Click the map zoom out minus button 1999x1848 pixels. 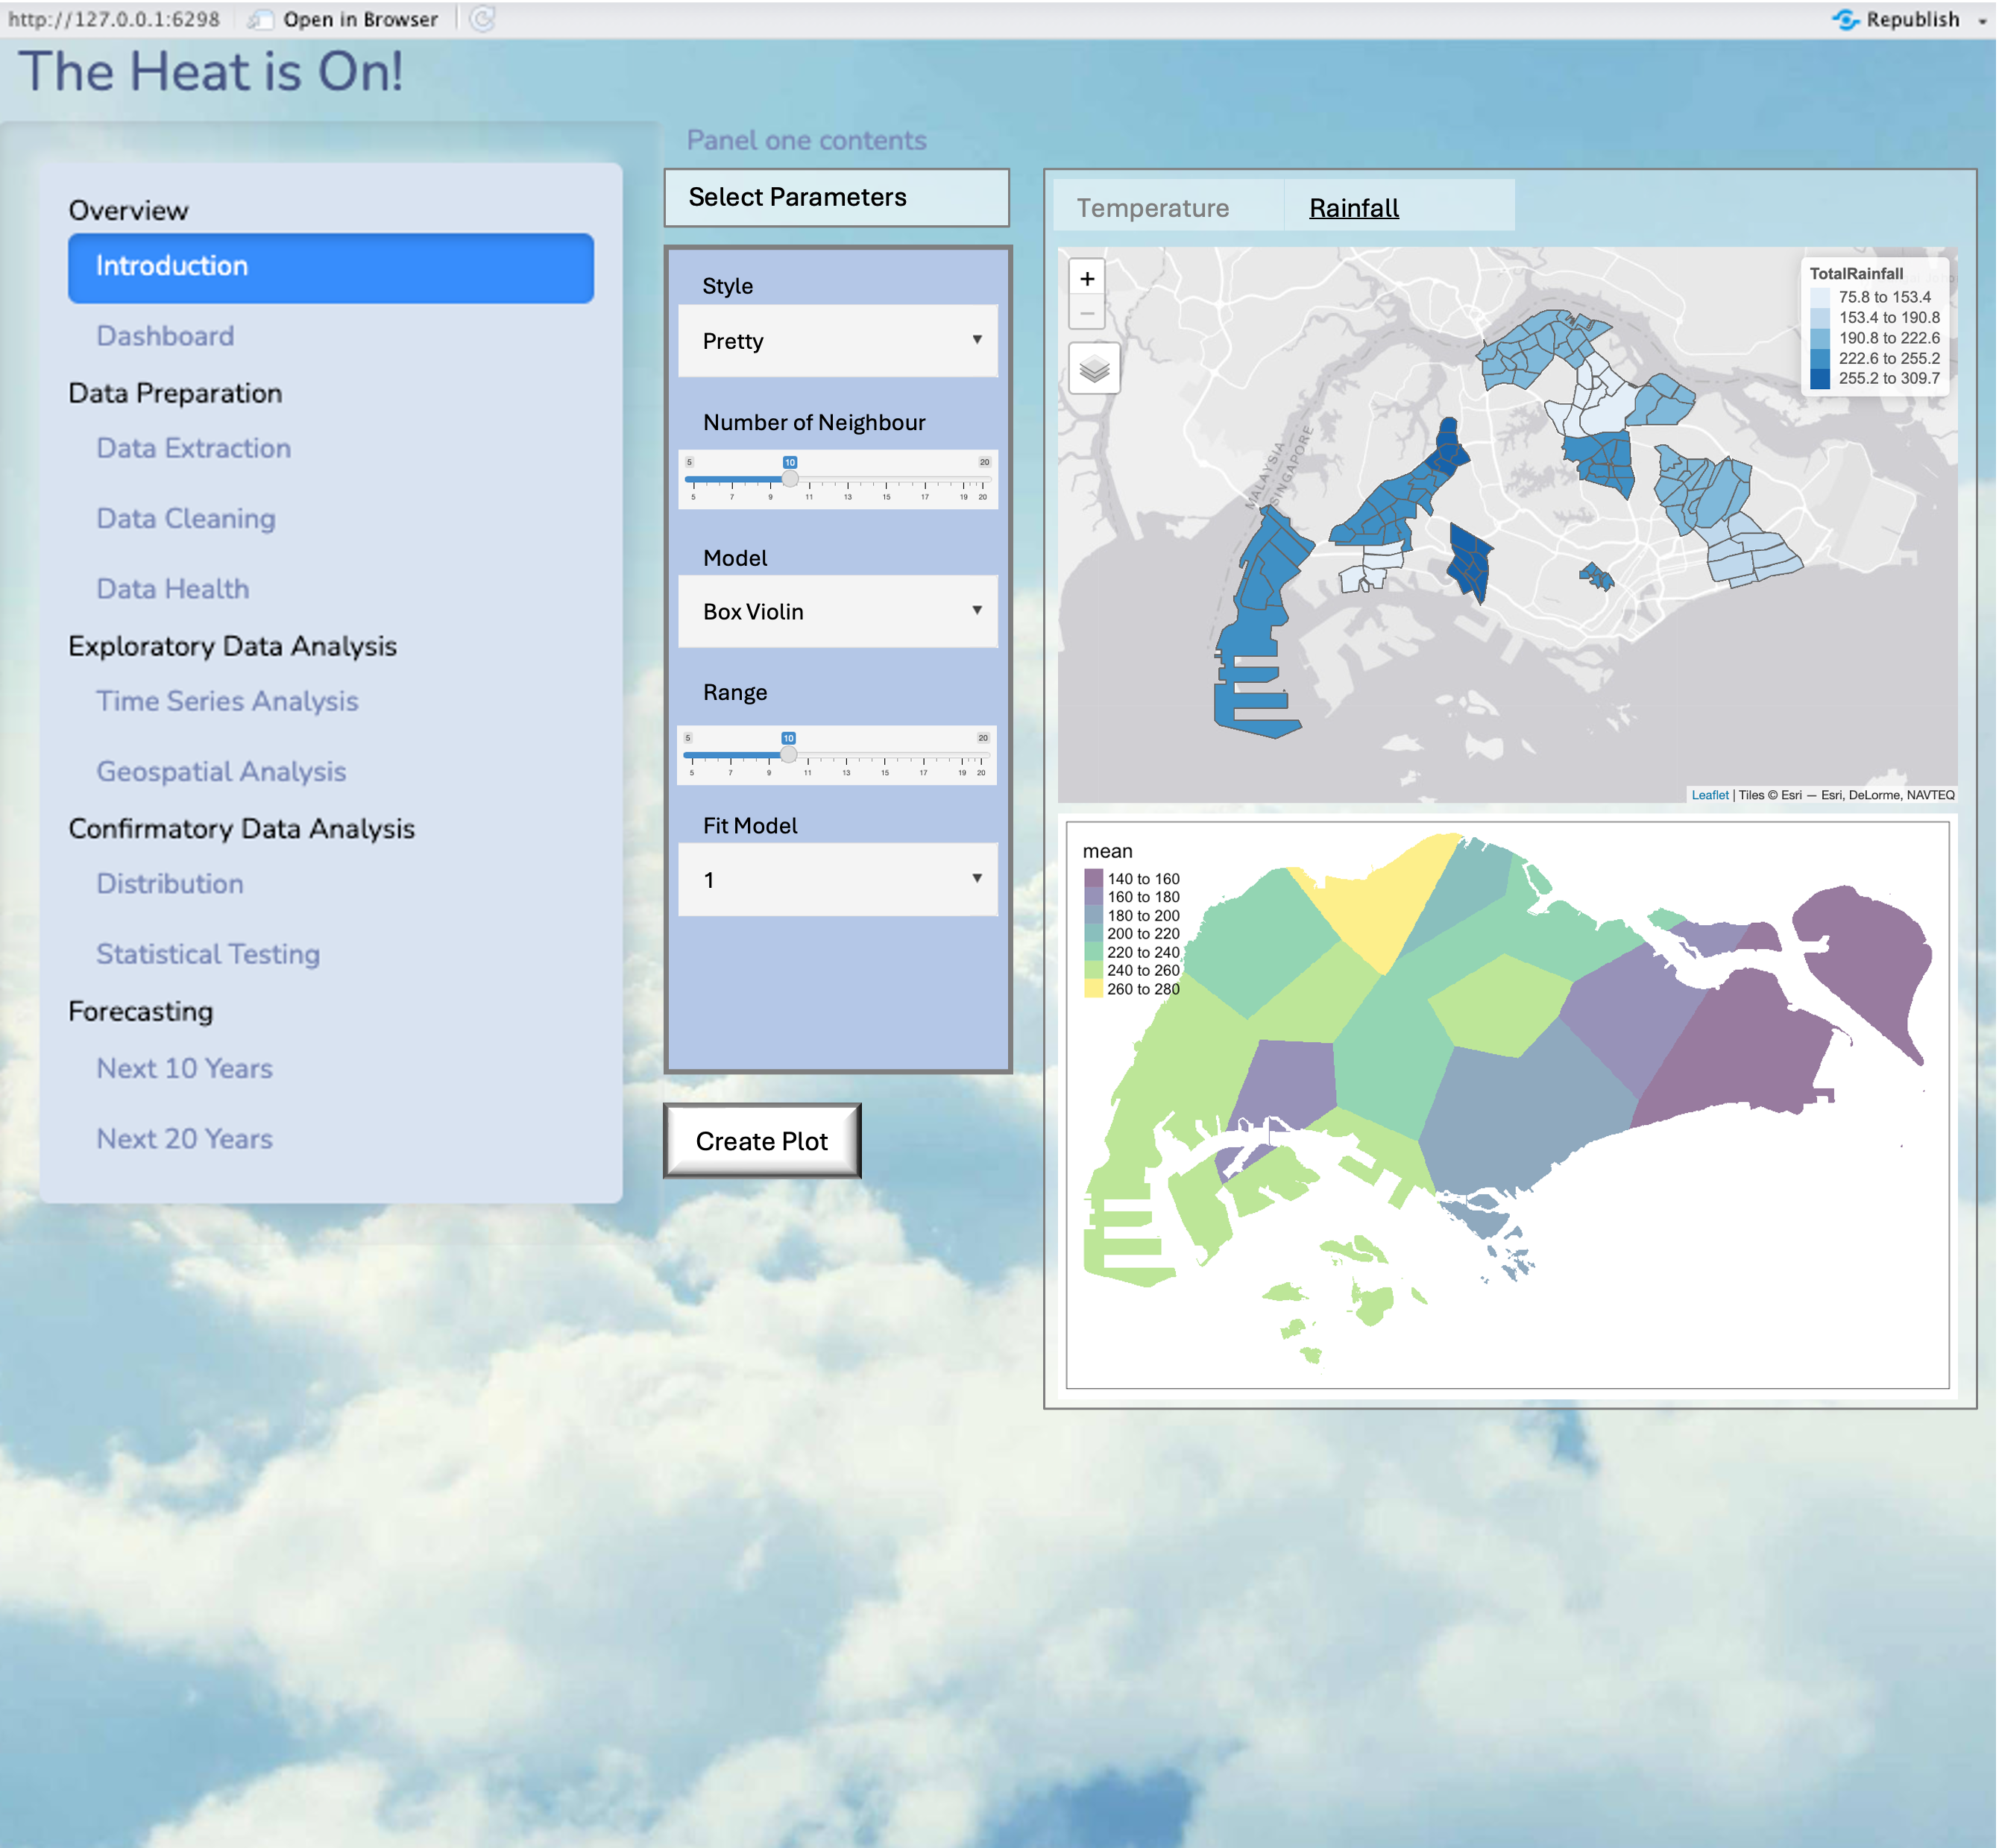coord(1087,314)
